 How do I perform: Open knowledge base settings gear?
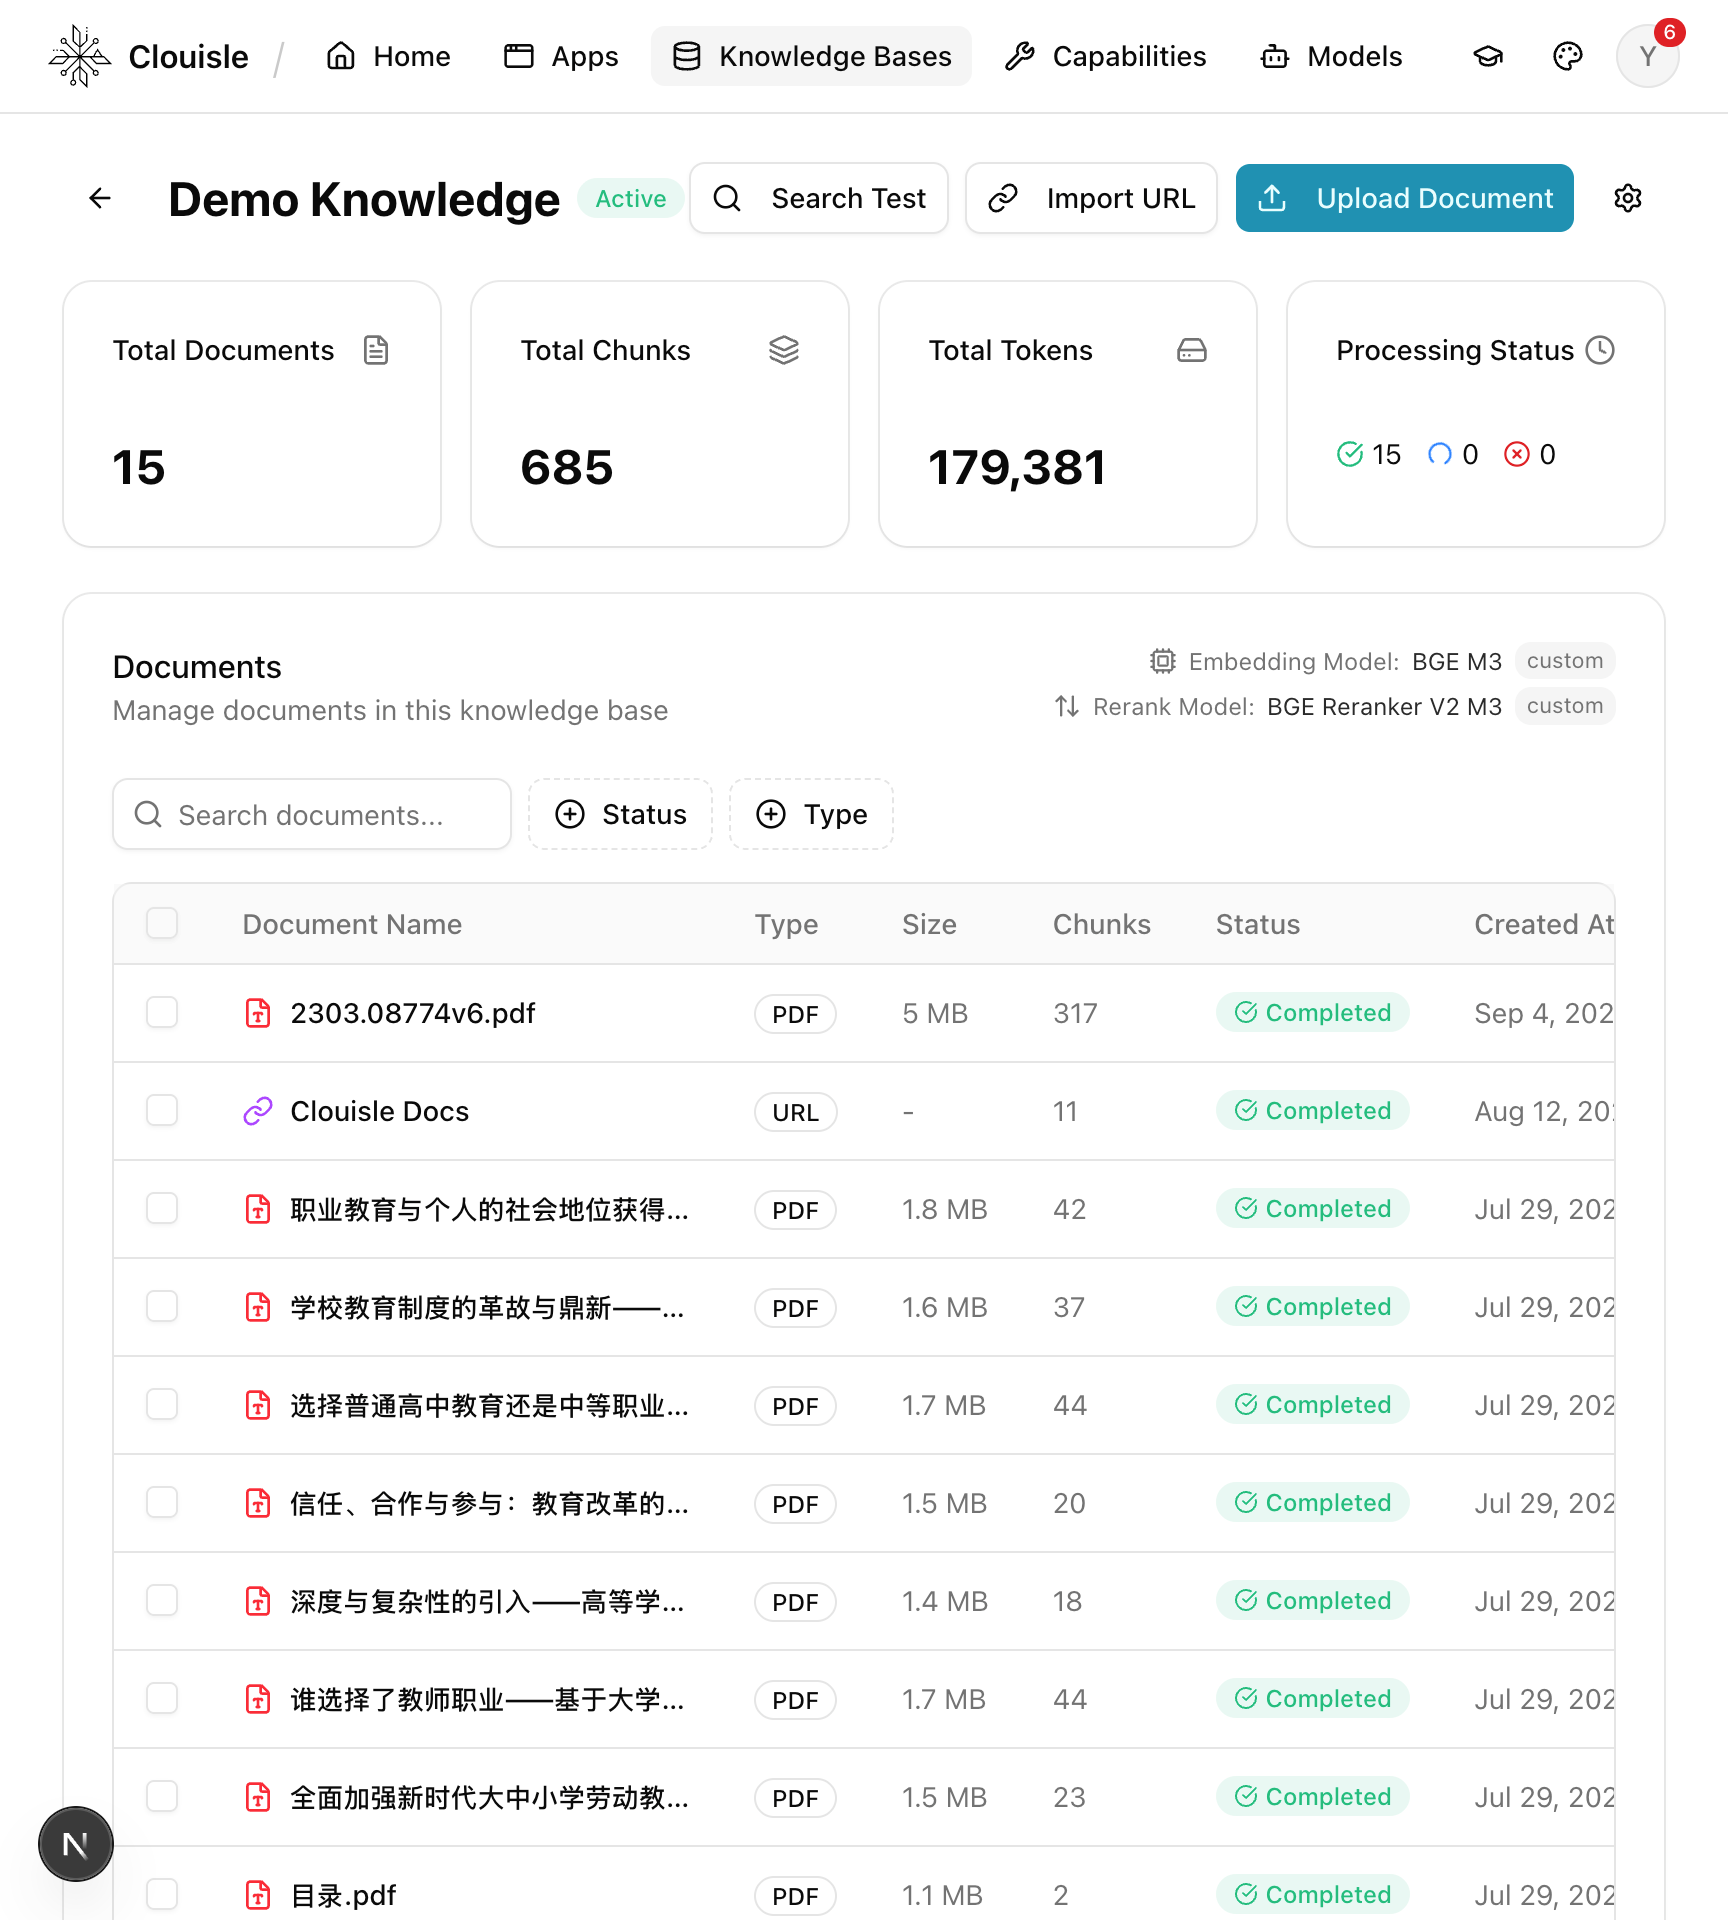click(1628, 199)
